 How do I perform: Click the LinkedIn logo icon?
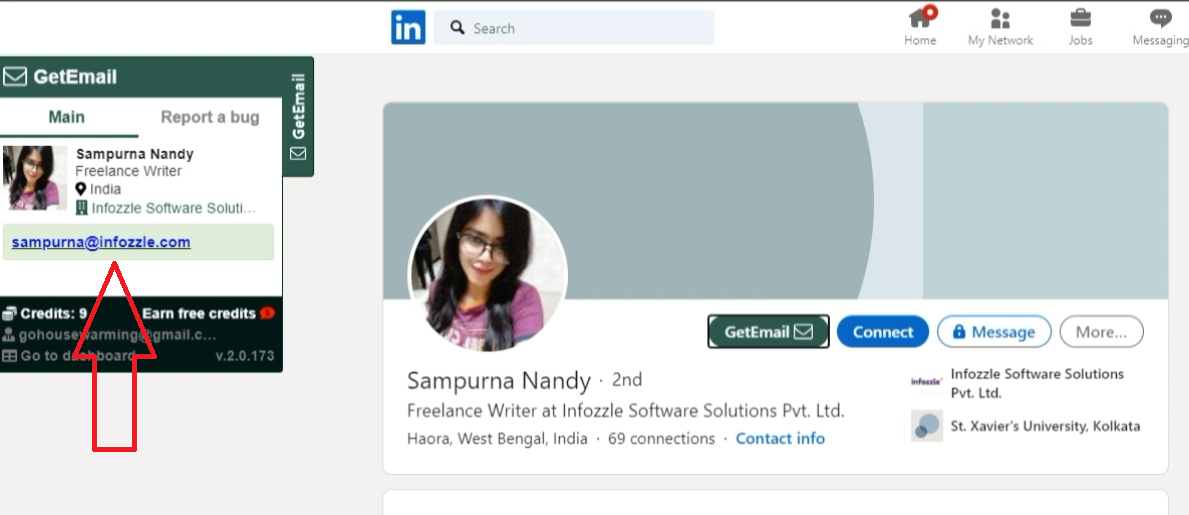[x=408, y=28]
